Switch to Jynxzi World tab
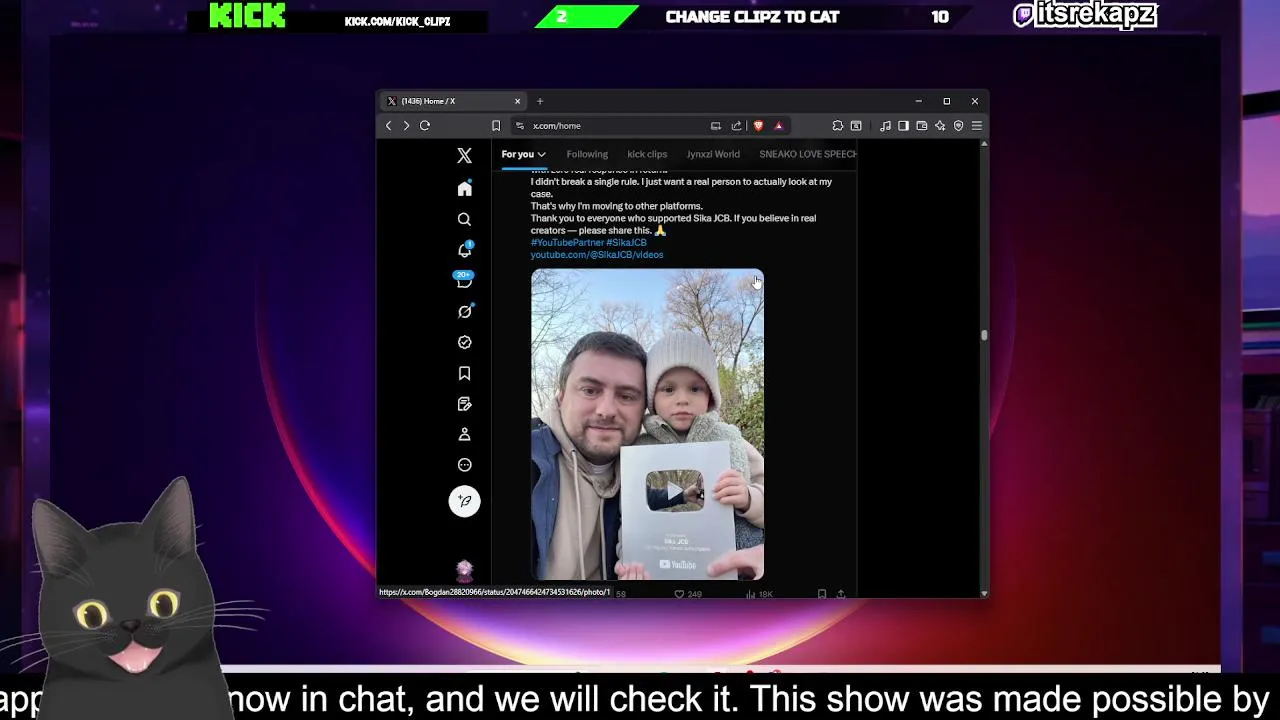 click(713, 154)
